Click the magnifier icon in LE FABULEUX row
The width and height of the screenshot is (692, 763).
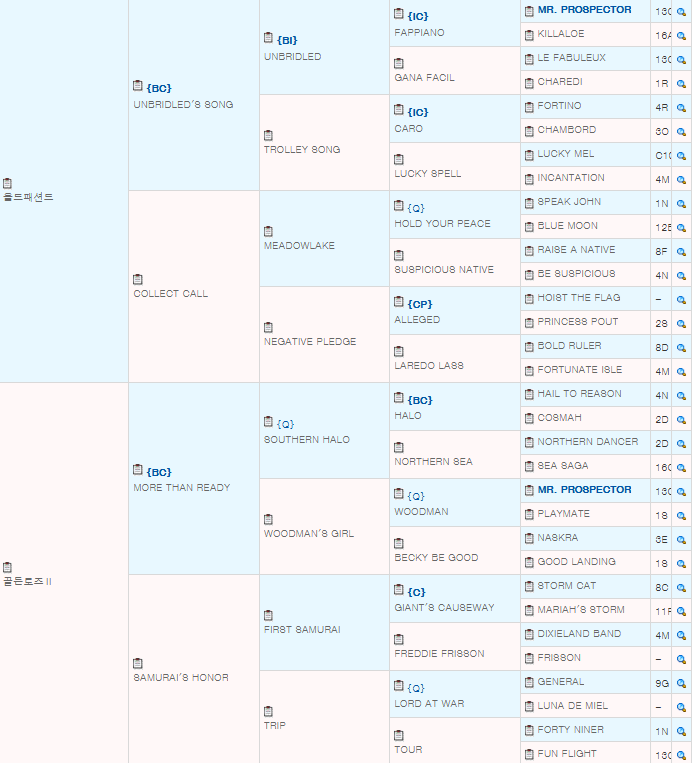[681, 60]
